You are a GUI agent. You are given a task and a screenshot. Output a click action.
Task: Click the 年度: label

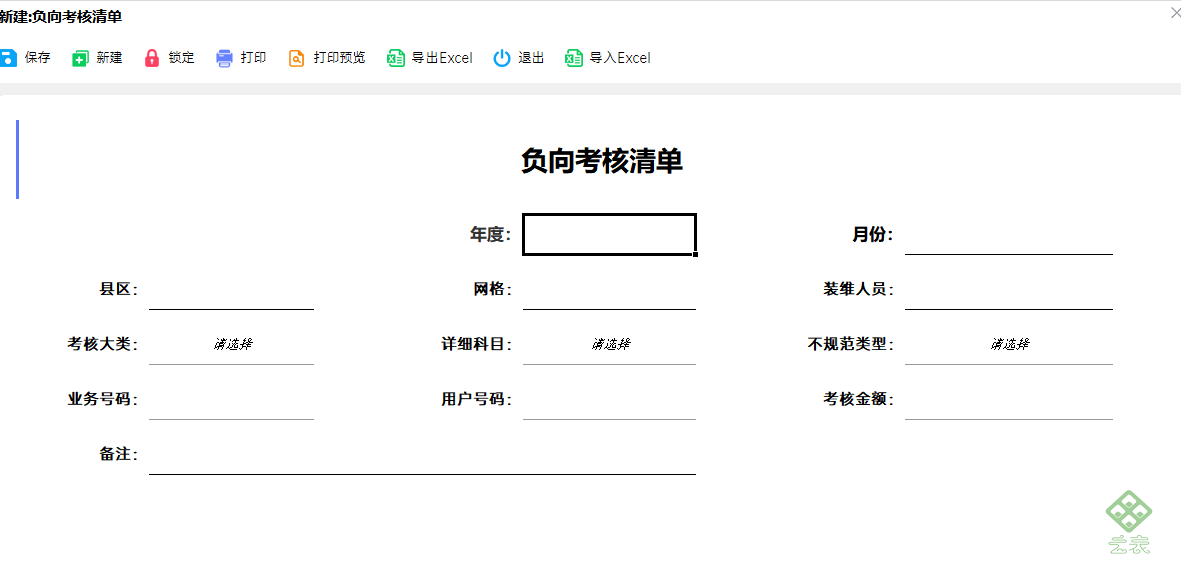pyautogui.click(x=491, y=235)
